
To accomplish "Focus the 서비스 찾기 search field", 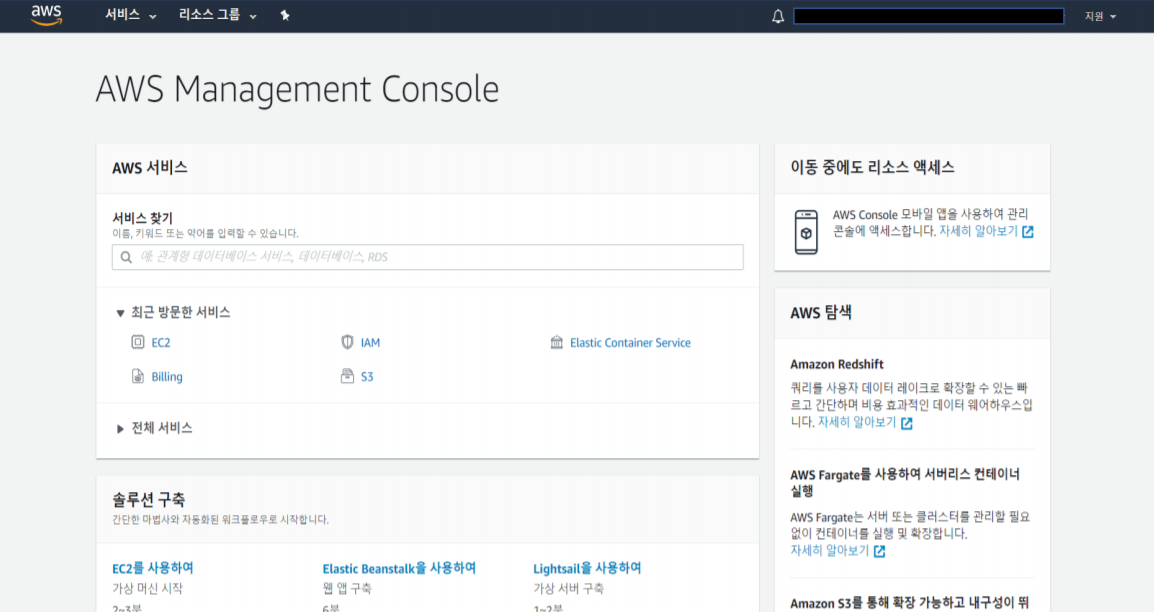I will (x=428, y=257).
